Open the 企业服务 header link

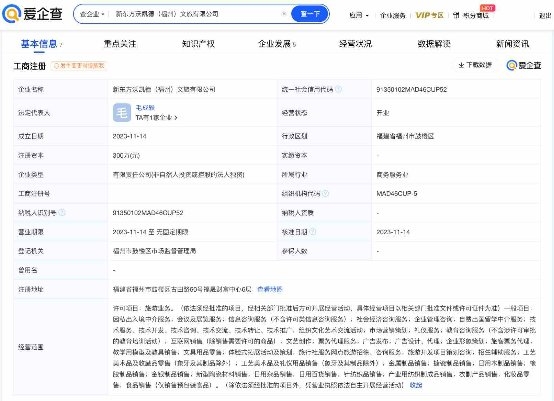[392, 15]
